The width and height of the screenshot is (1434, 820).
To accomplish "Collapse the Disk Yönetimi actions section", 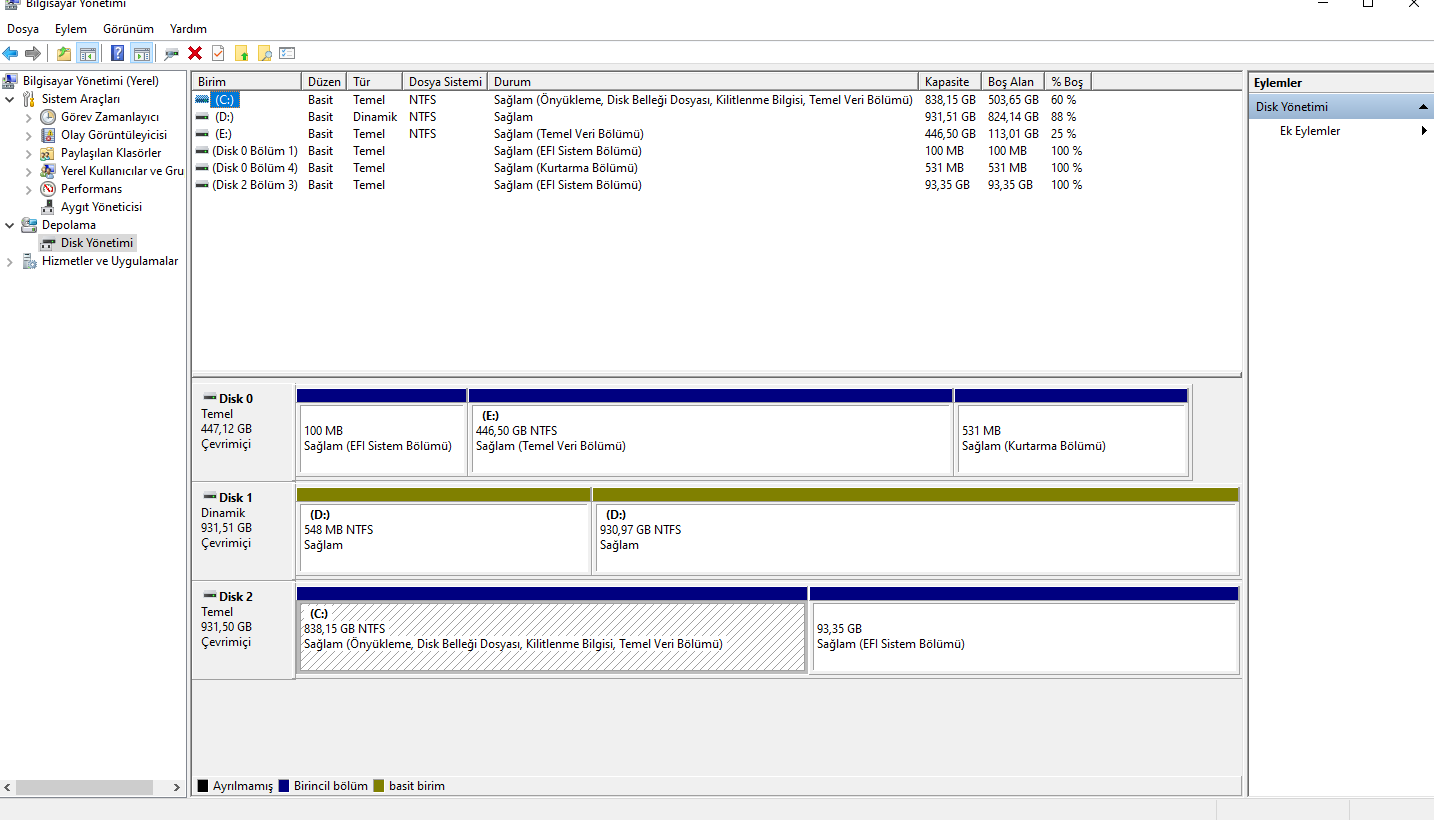I will pyautogui.click(x=1423, y=107).
